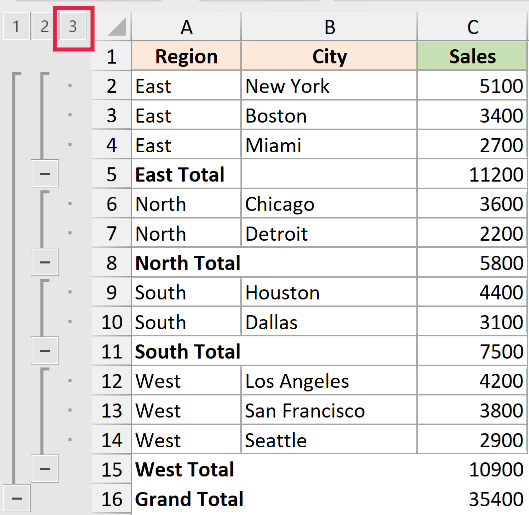Select the 5800 sales cell
Viewport: 529px width, 515px height.
coord(472,262)
